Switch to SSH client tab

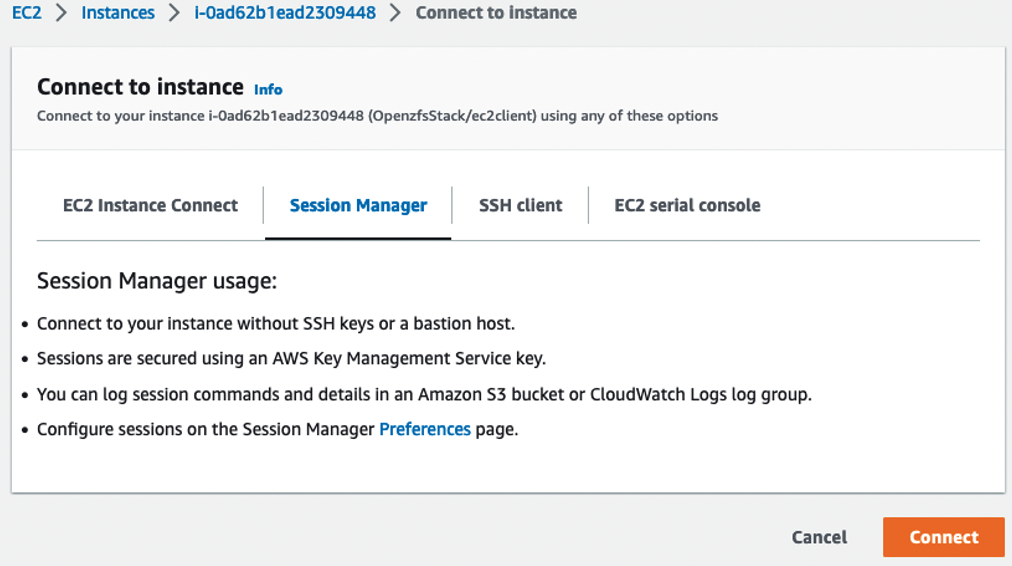(x=520, y=205)
